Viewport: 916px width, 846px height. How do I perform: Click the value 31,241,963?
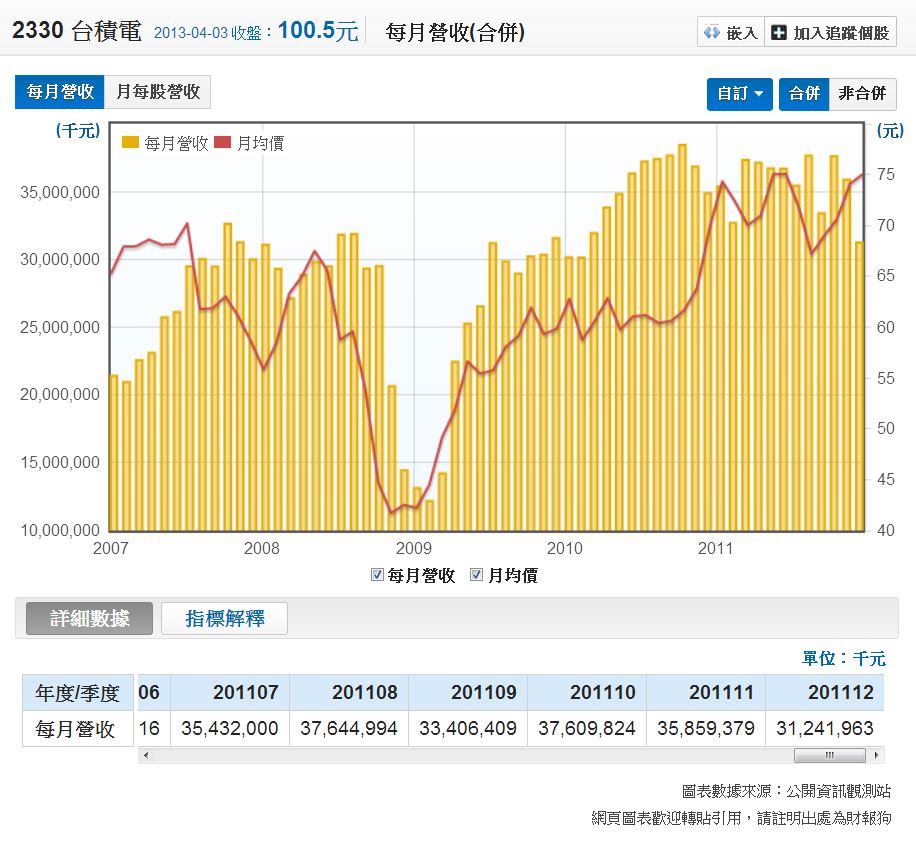coord(825,728)
